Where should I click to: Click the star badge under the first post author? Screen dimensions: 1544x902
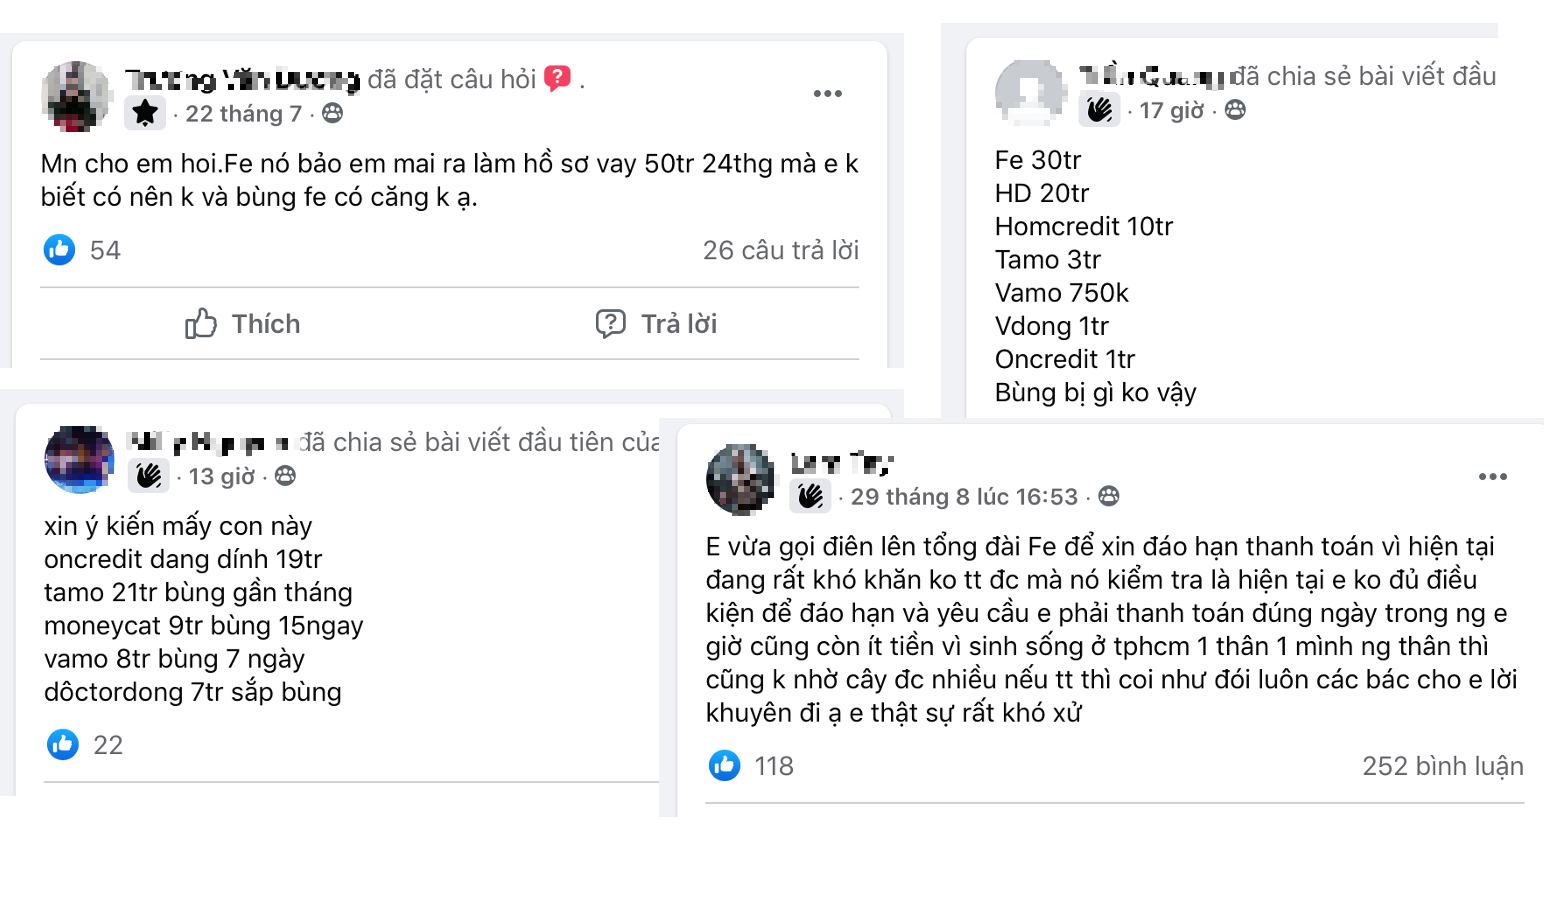point(145,113)
